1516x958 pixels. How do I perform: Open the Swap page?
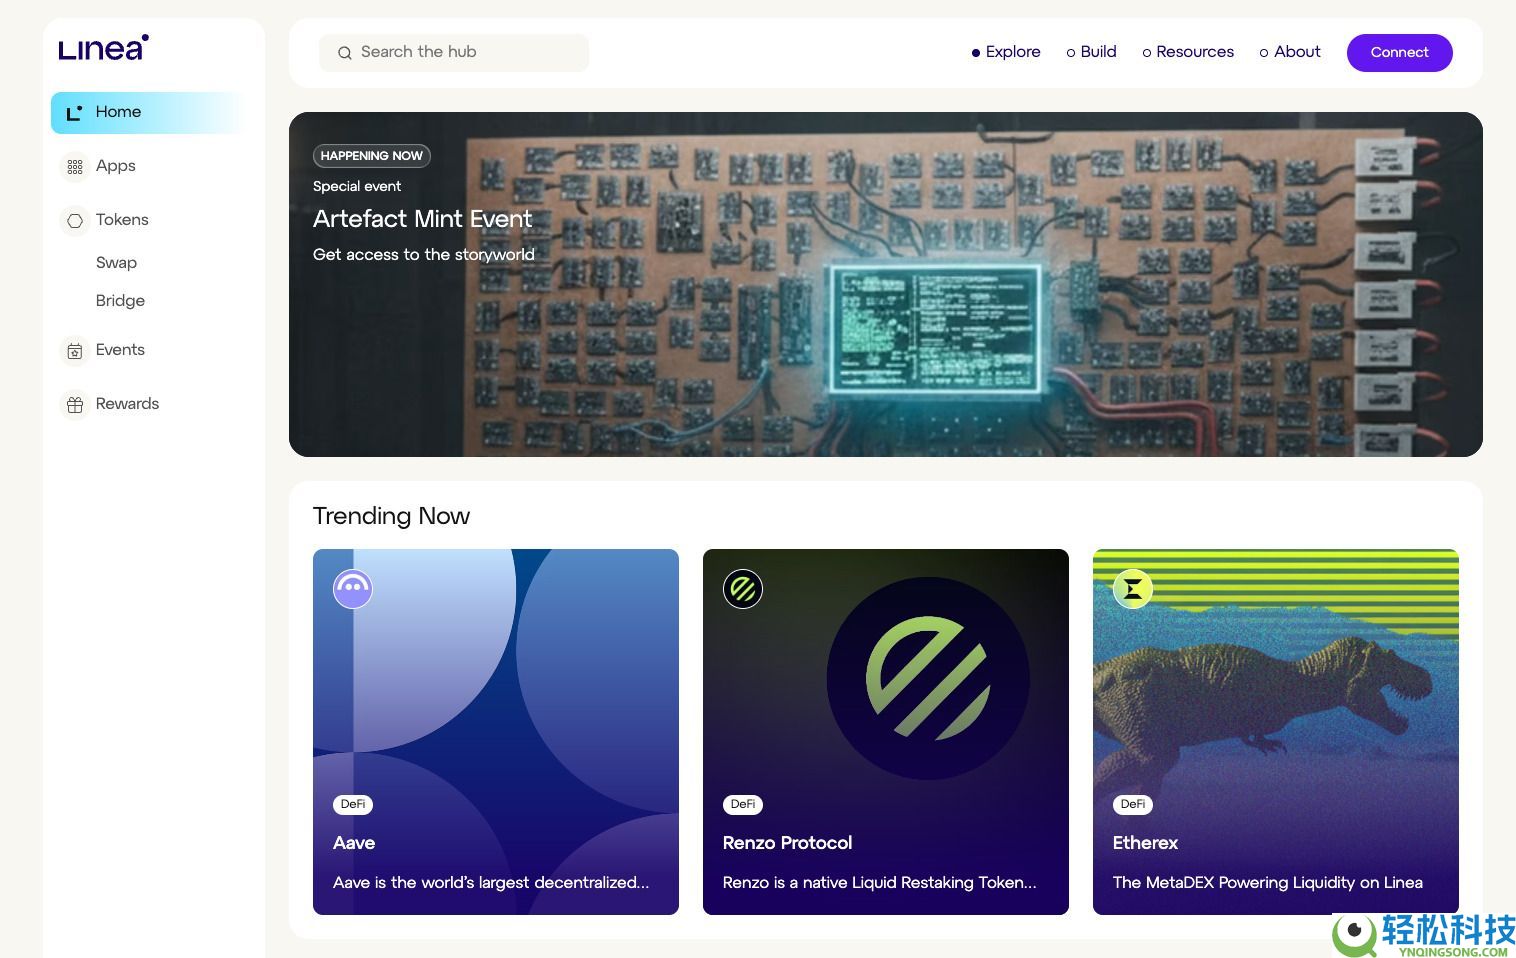pyautogui.click(x=116, y=263)
